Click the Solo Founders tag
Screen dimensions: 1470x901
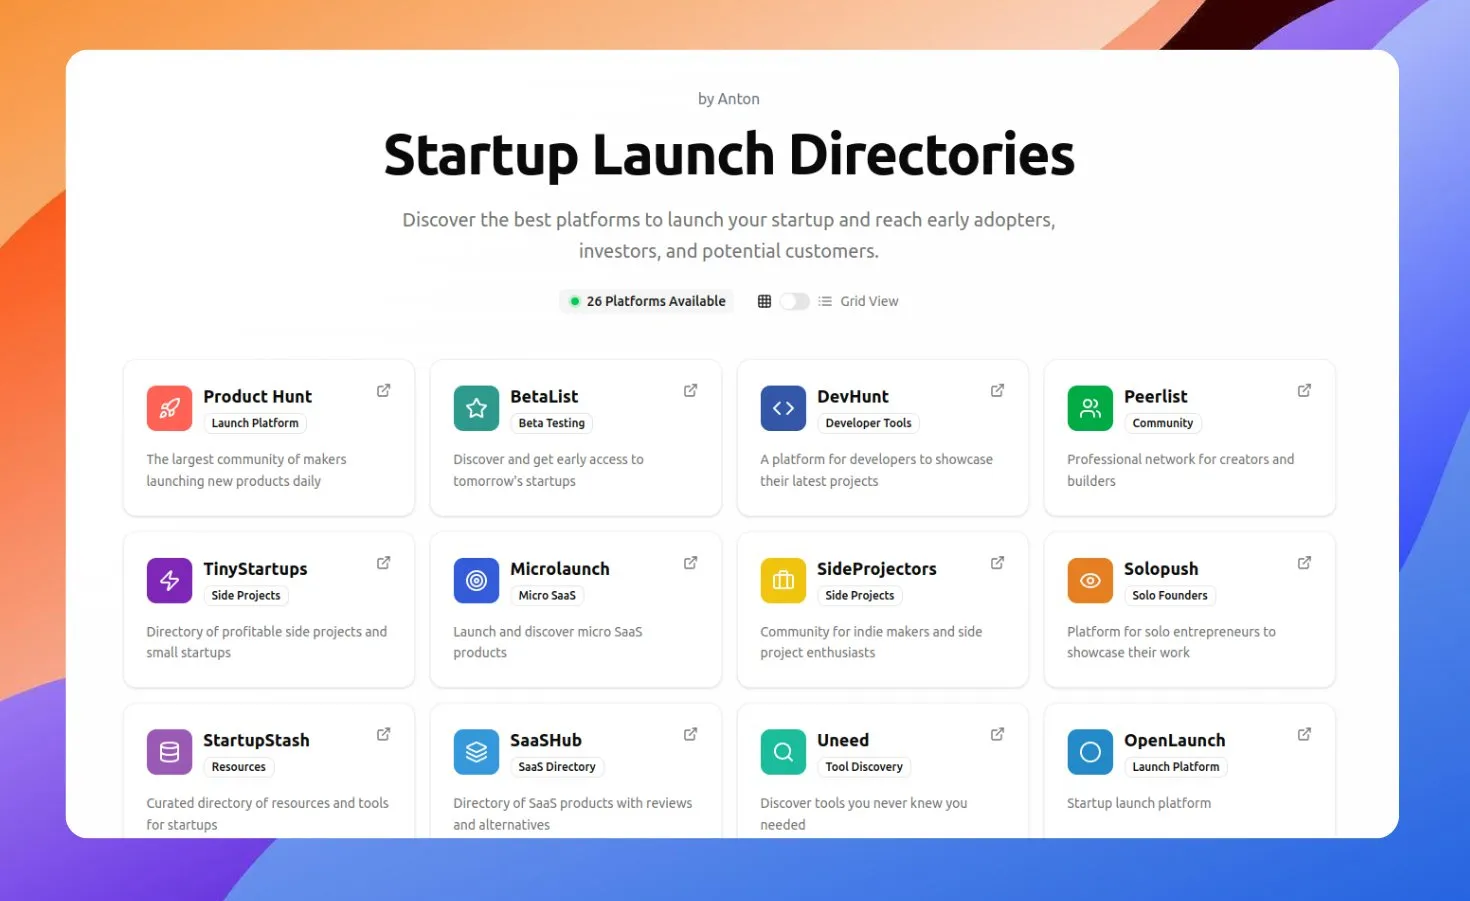tap(1170, 595)
